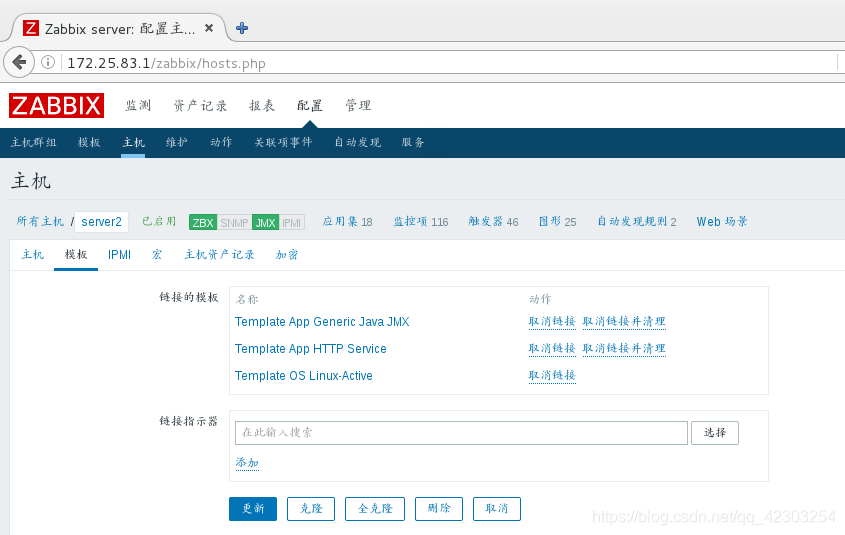Go to 动作 submenu
Screen dimensions: 845x535
pos(221,142)
